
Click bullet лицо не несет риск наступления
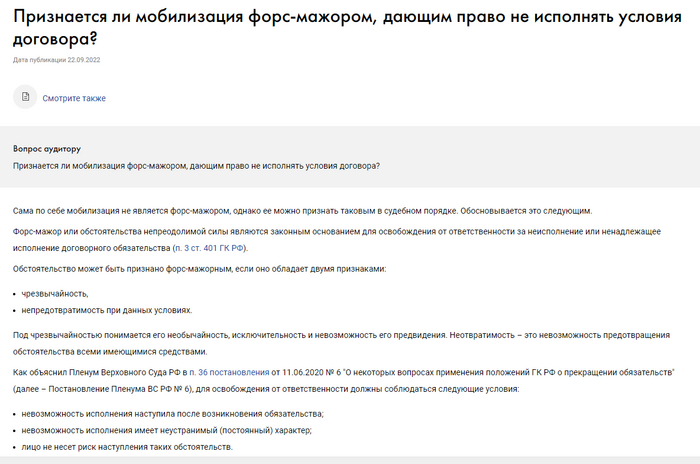127,447
